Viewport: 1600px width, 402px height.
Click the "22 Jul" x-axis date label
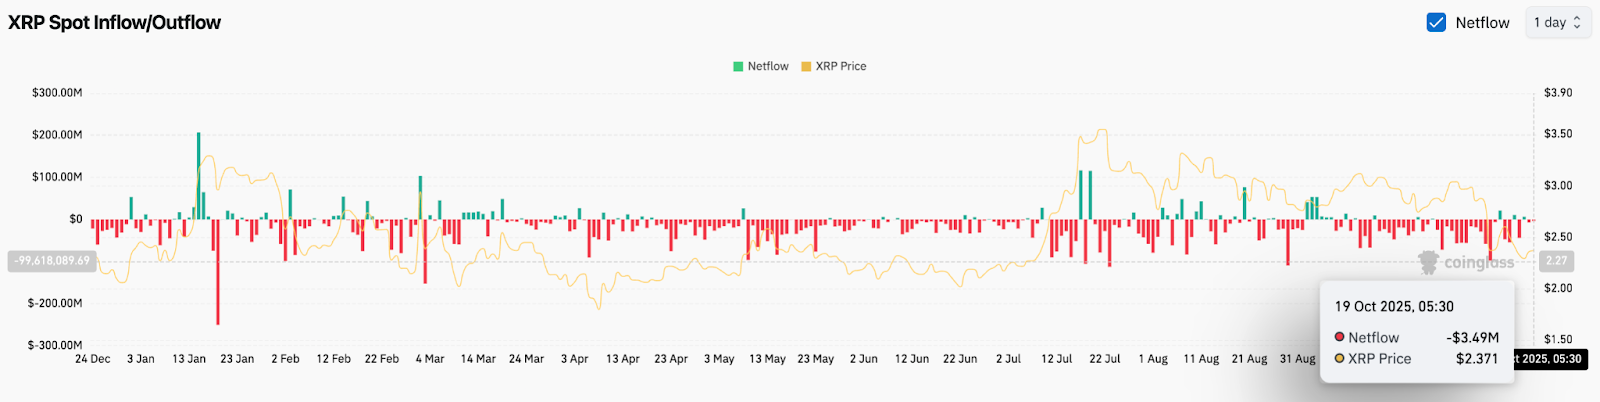click(x=1104, y=359)
